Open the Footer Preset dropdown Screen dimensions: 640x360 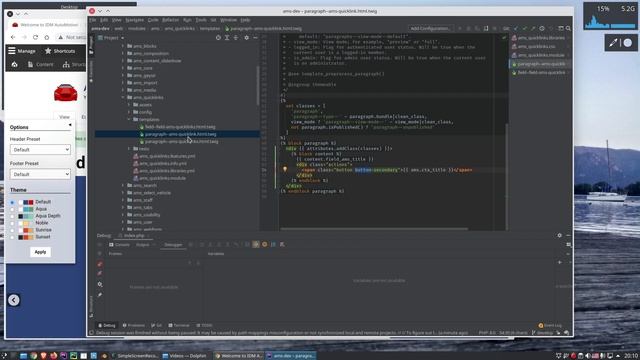(x=40, y=174)
